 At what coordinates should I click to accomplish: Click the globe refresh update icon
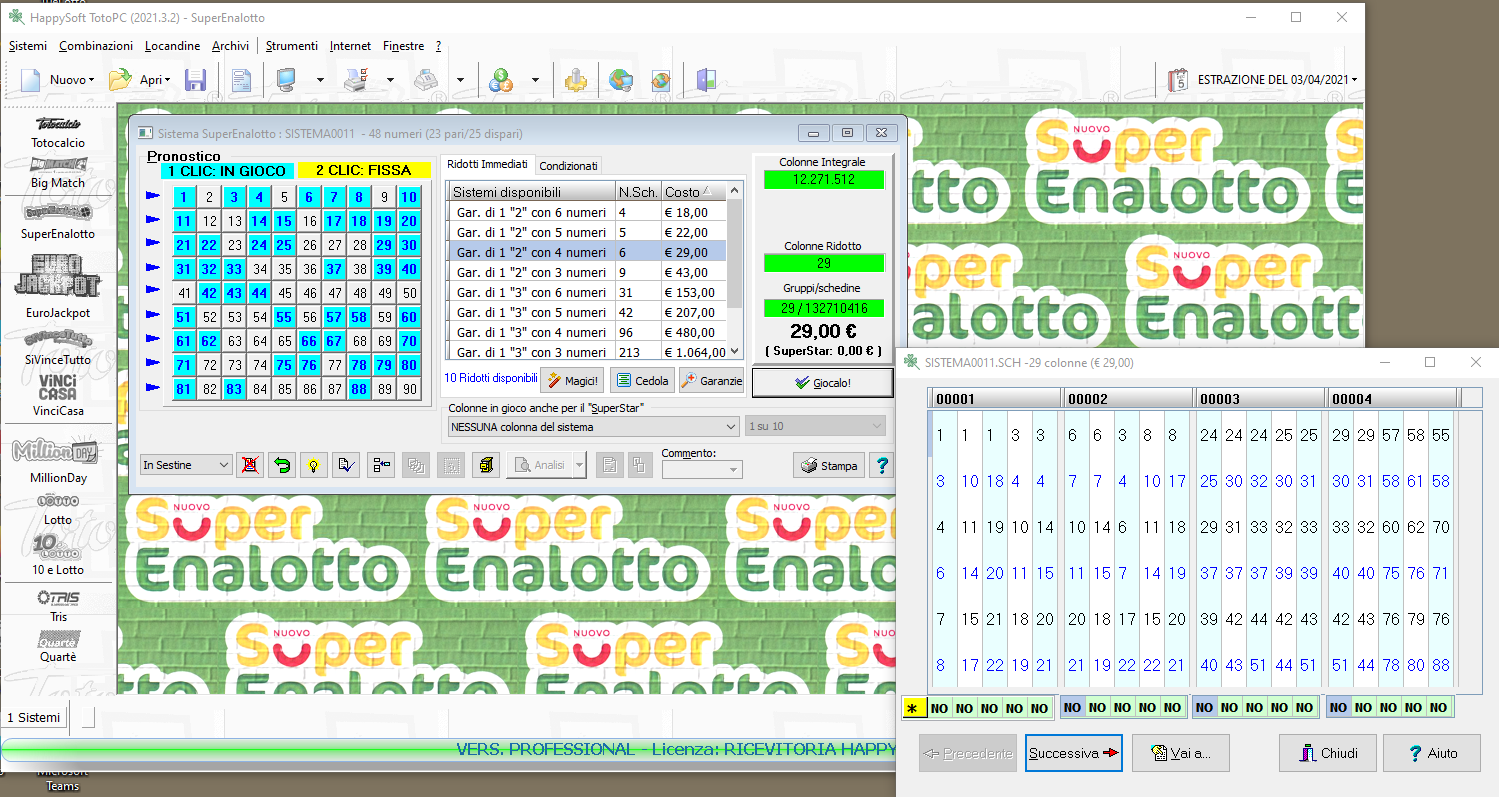[661, 80]
